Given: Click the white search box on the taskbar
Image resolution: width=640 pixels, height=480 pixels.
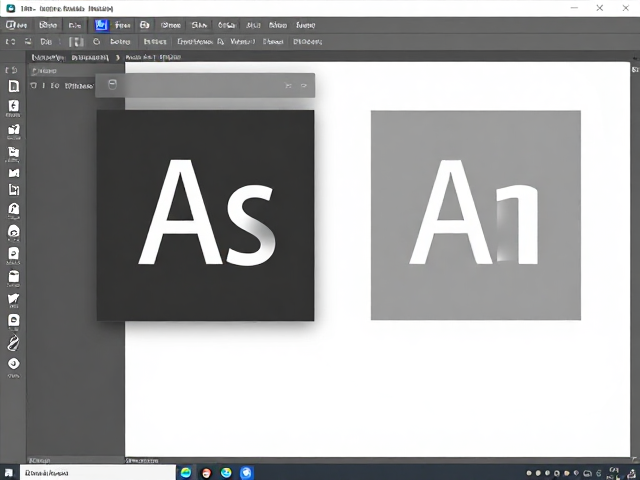Looking at the screenshot, I should (98, 473).
